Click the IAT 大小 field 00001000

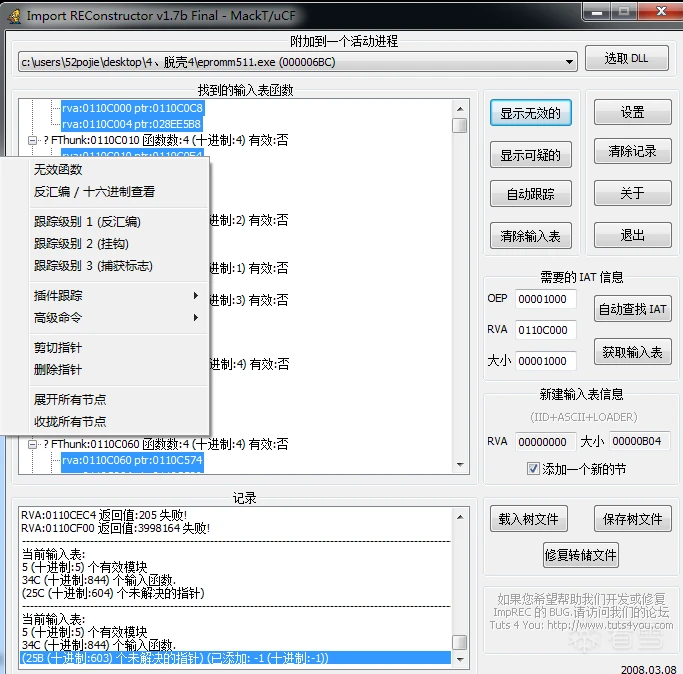point(546,361)
